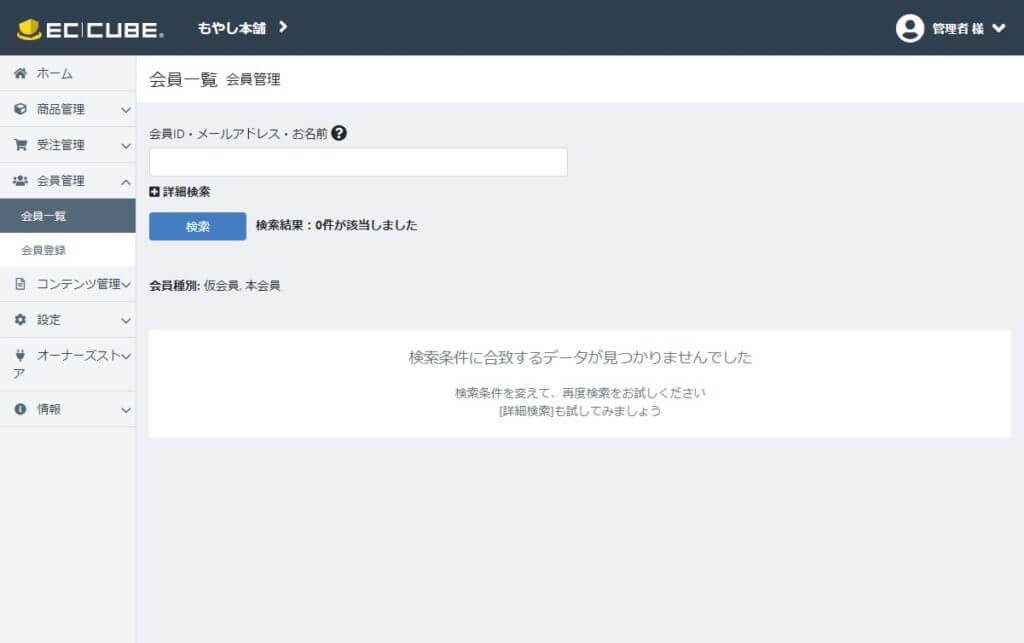Expand the 商品管理 menu chevron
The width and height of the screenshot is (1024, 643).
(125, 110)
